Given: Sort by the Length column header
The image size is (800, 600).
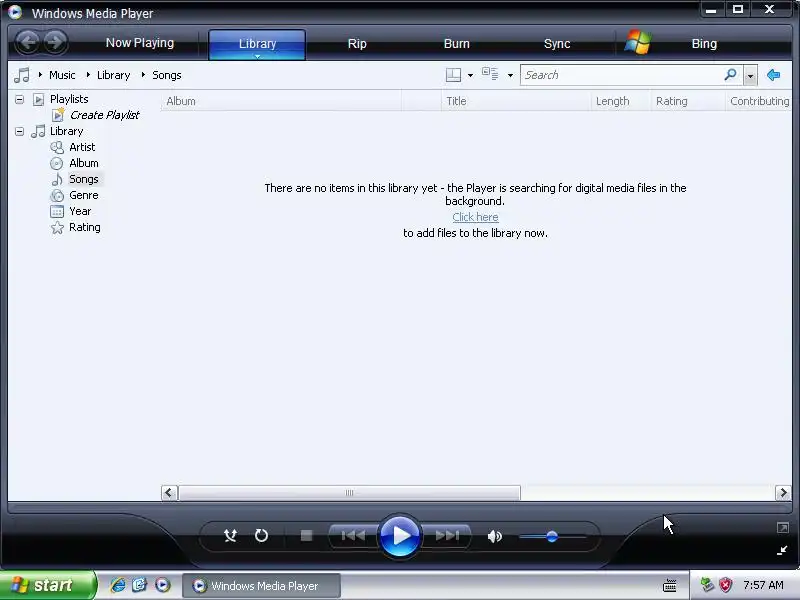Looking at the screenshot, I should (x=621, y=101).
